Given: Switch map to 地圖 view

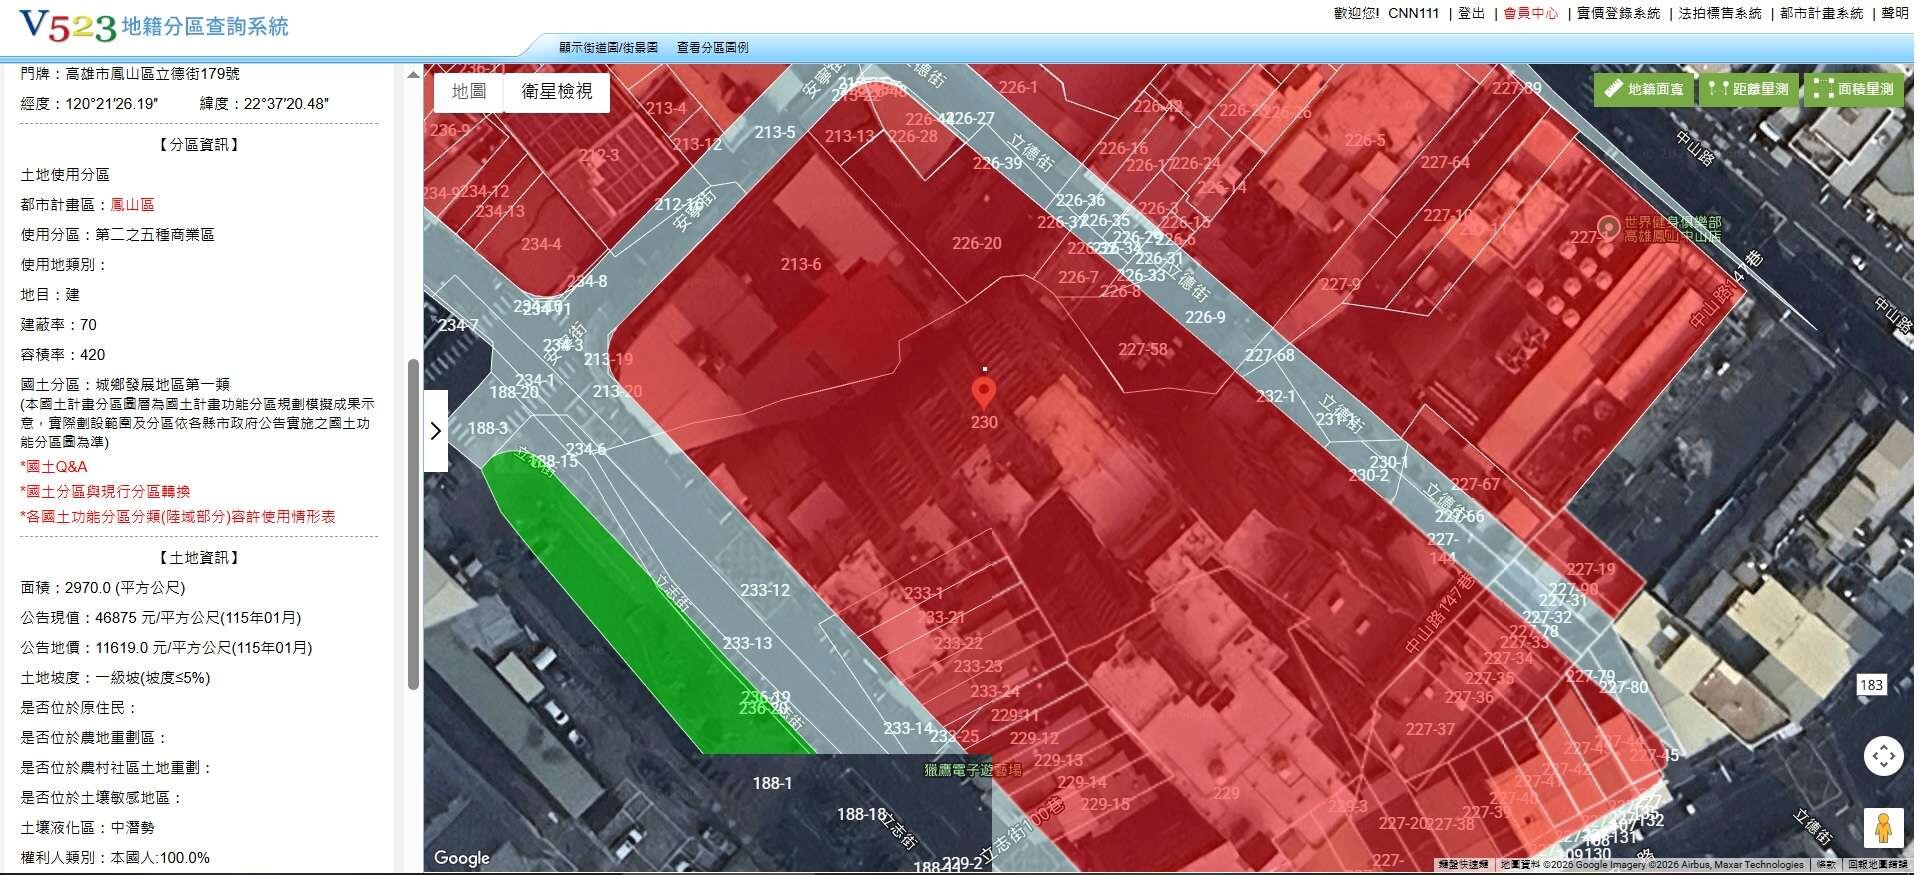Looking at the screenshot, I should (x=468, y=92).
